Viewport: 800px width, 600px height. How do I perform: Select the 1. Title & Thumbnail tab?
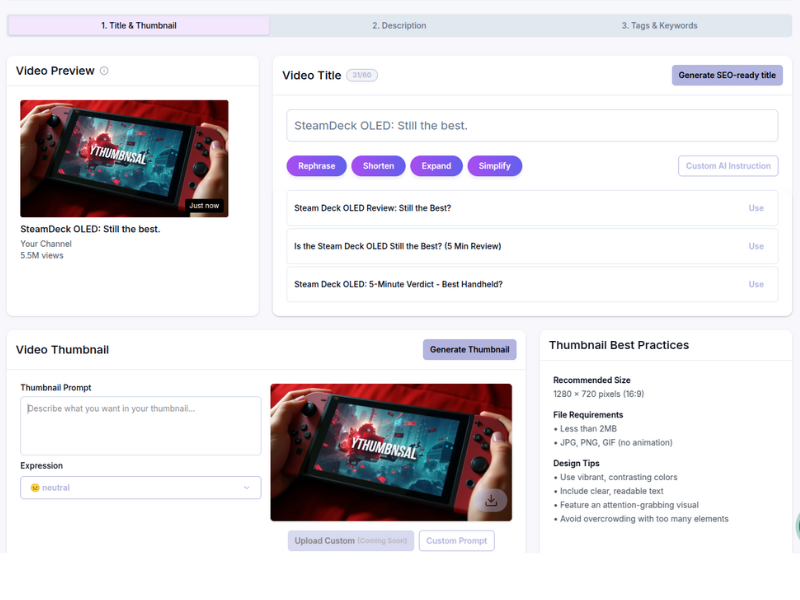[139, 26]
